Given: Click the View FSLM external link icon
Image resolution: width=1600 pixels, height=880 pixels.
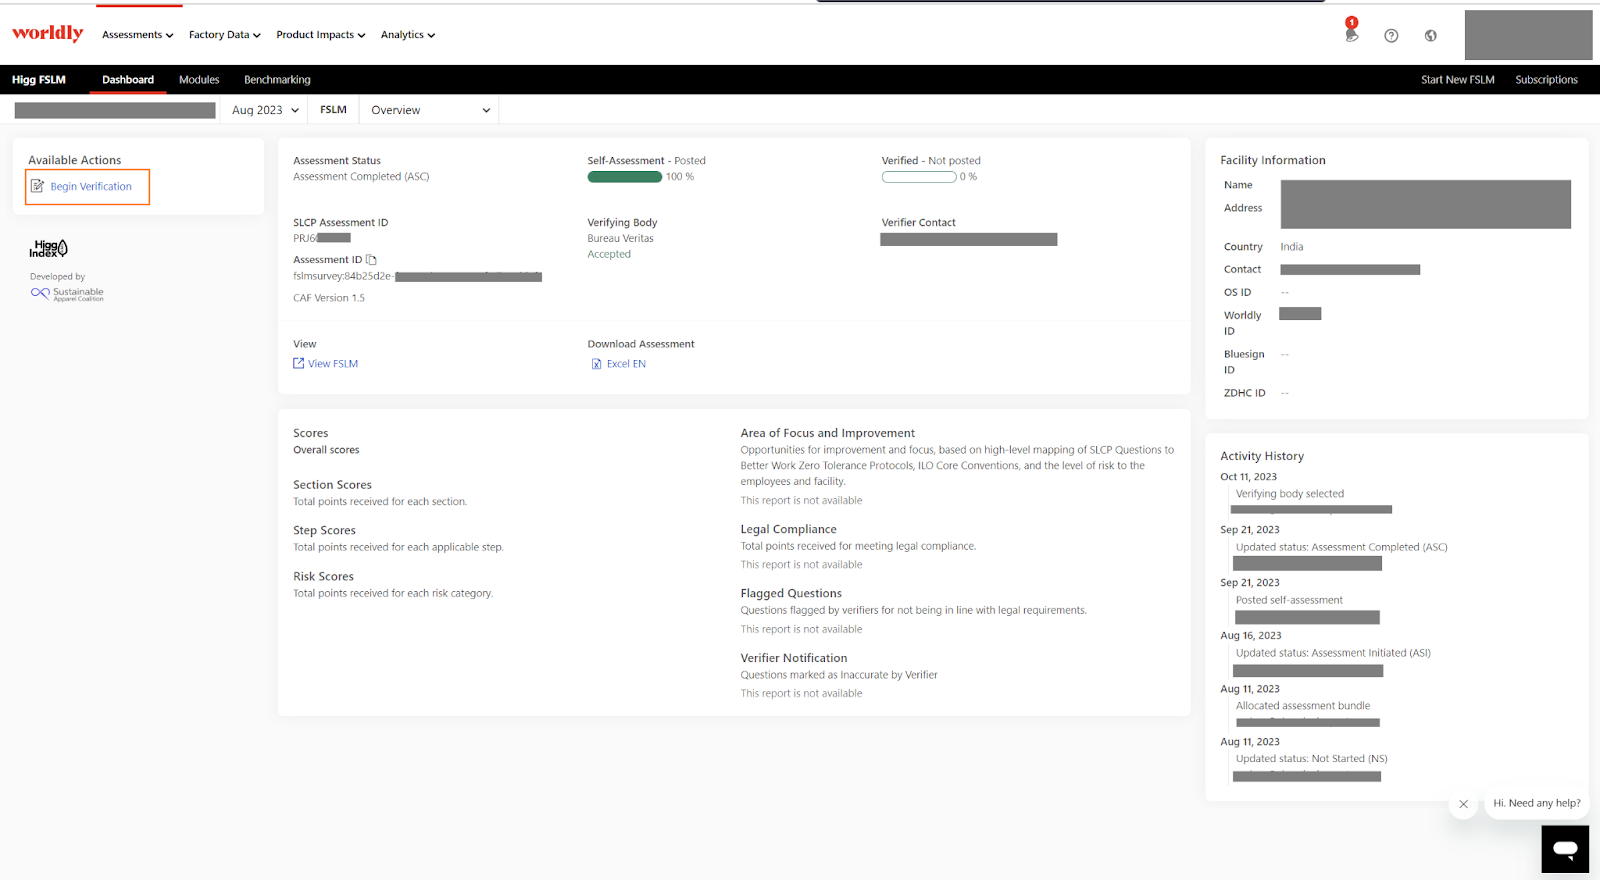Looking at the screenshot, I should 298,363.
